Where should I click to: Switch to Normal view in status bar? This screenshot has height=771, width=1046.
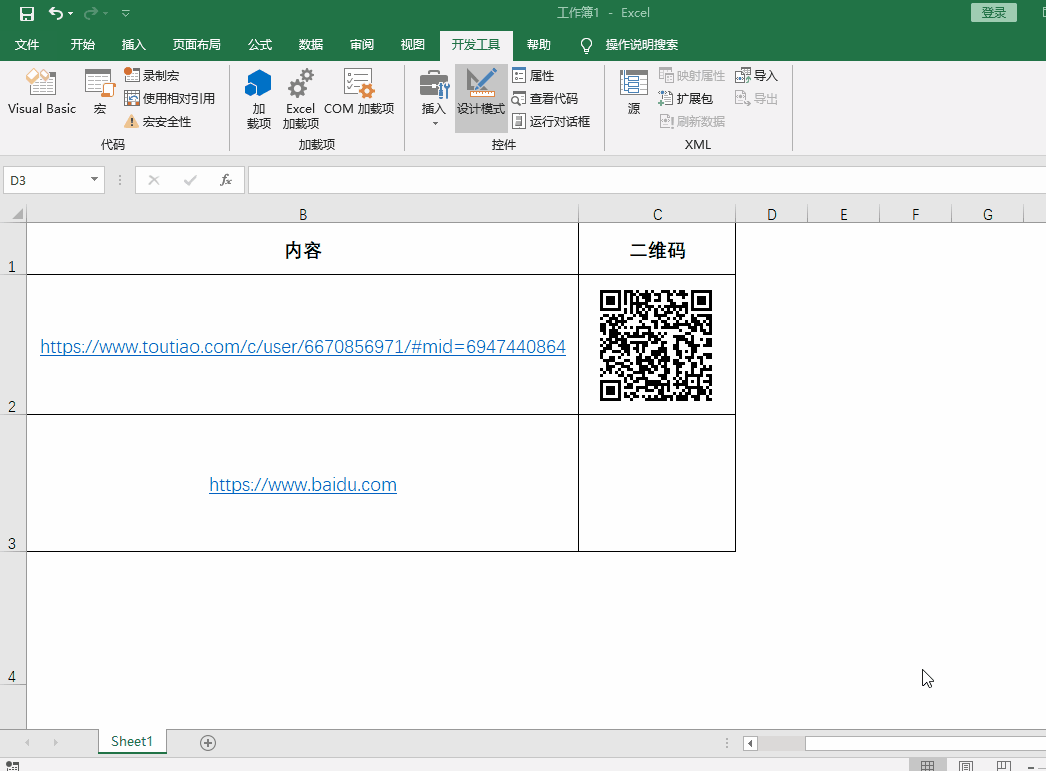point(927,765)
